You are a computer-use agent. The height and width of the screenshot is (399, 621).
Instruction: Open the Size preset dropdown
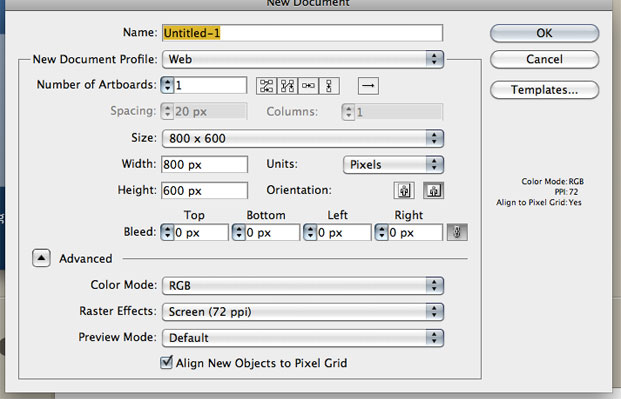pyautogui.click(x=303, y=138)
